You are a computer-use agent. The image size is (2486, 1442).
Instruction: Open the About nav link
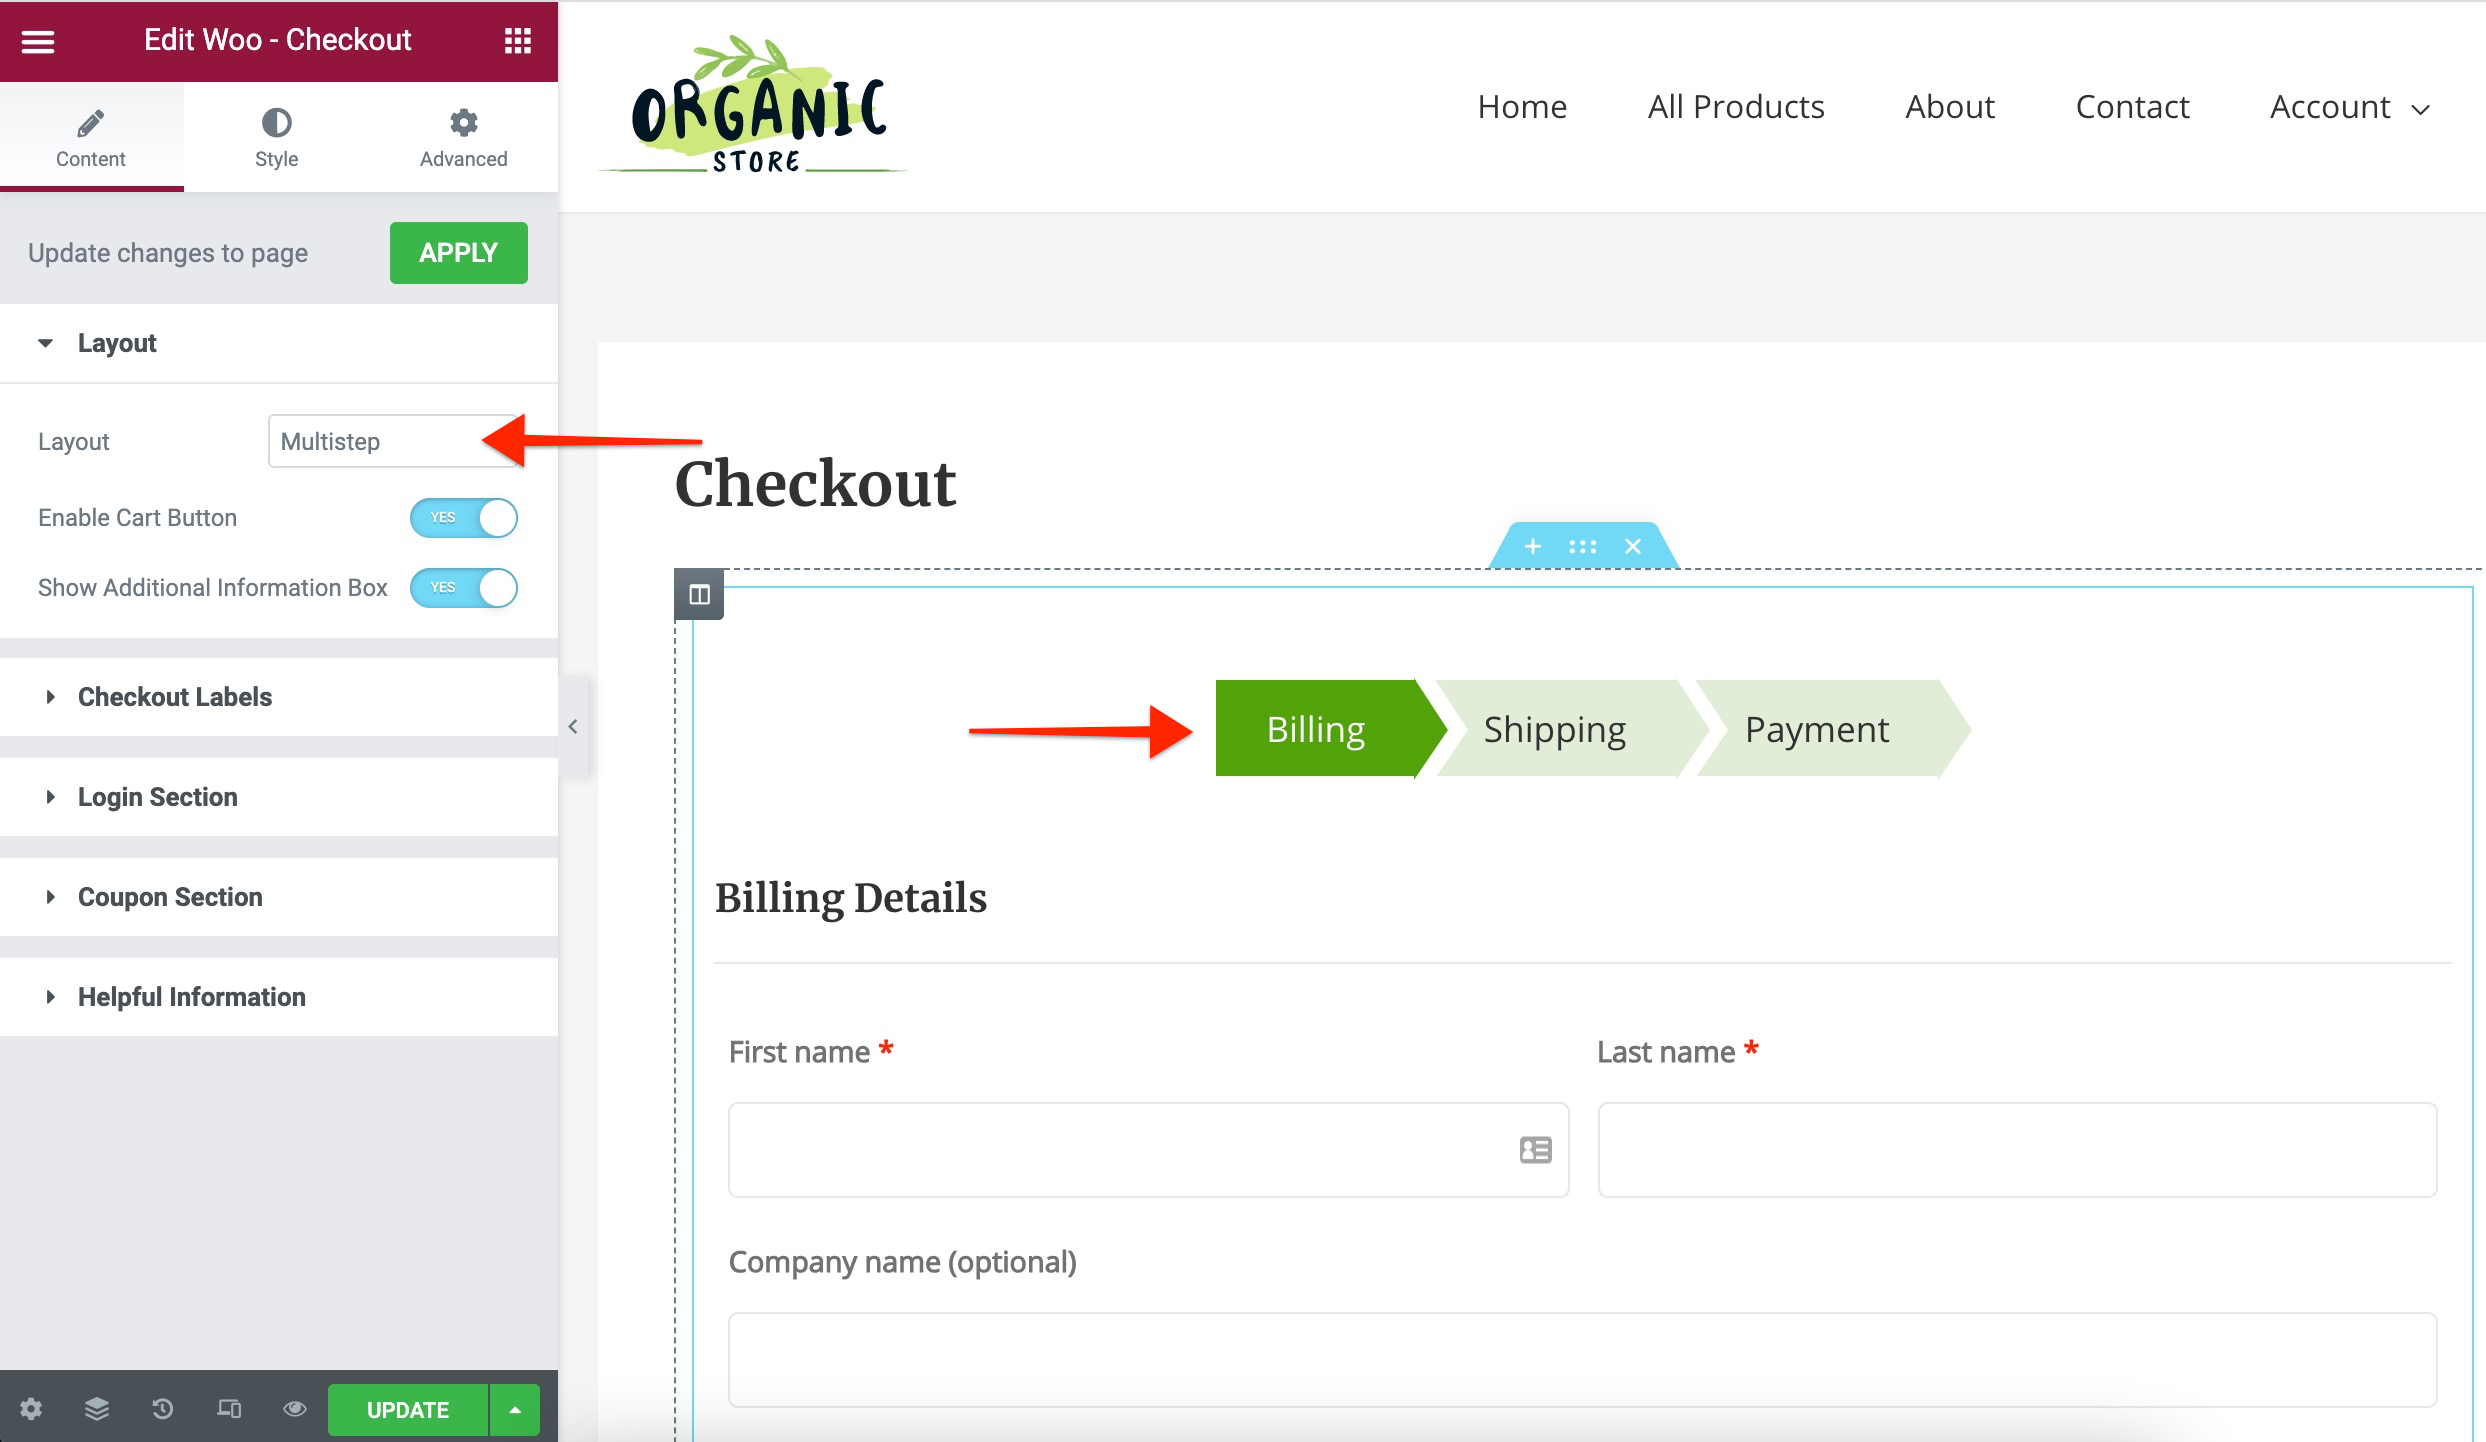pyautogui.click(x=1950, y=107)
